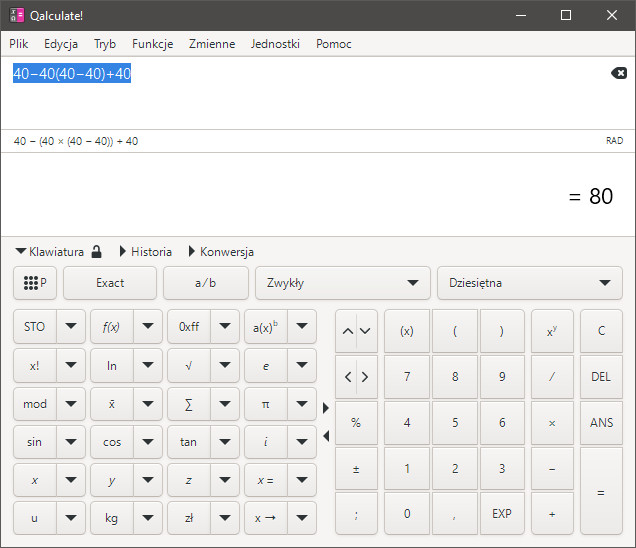Click the x to the power y button
The width and height of the screenshot is (636, 548).
pos(552,331)
